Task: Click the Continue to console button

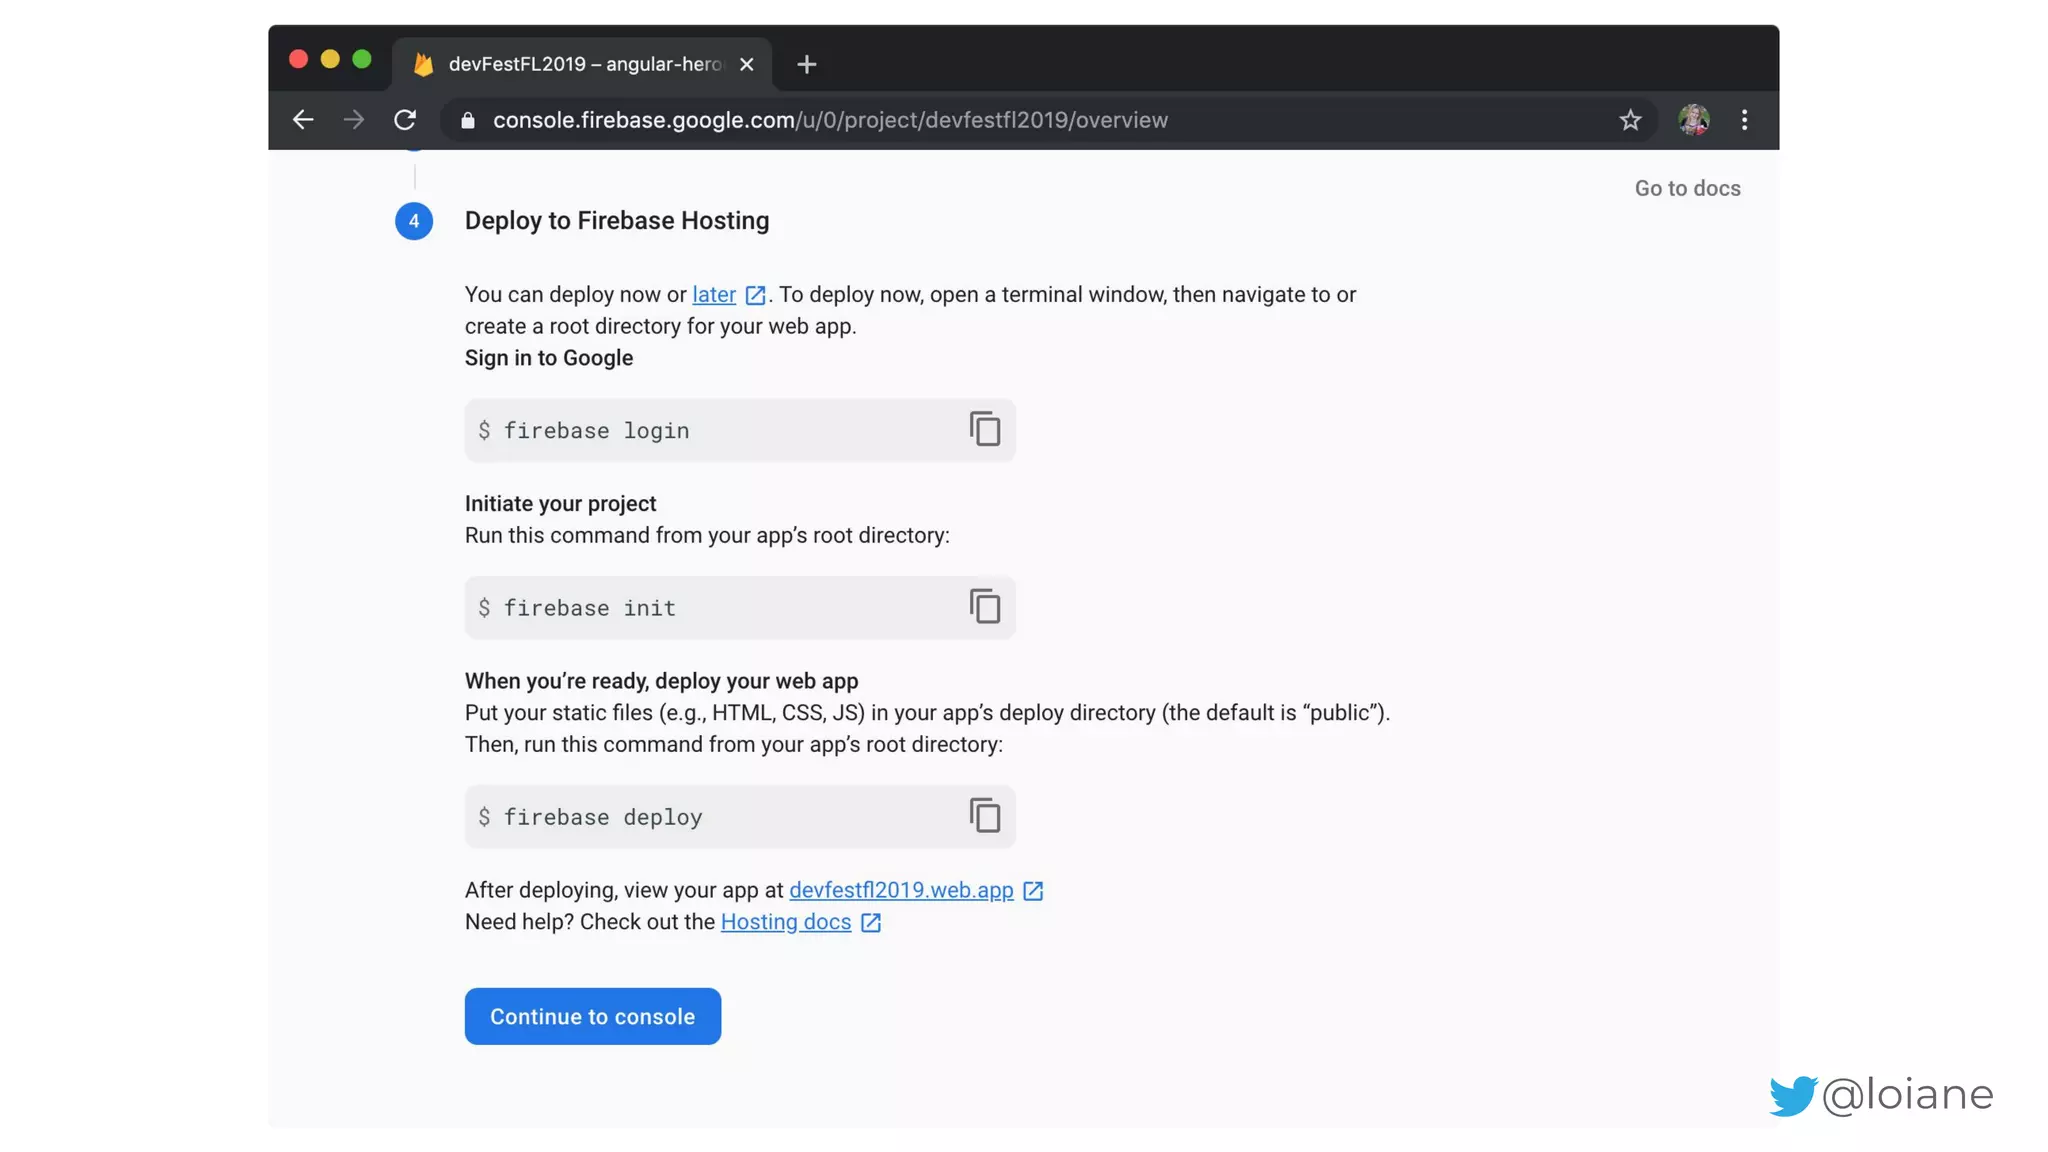Action: [592, 1016]
